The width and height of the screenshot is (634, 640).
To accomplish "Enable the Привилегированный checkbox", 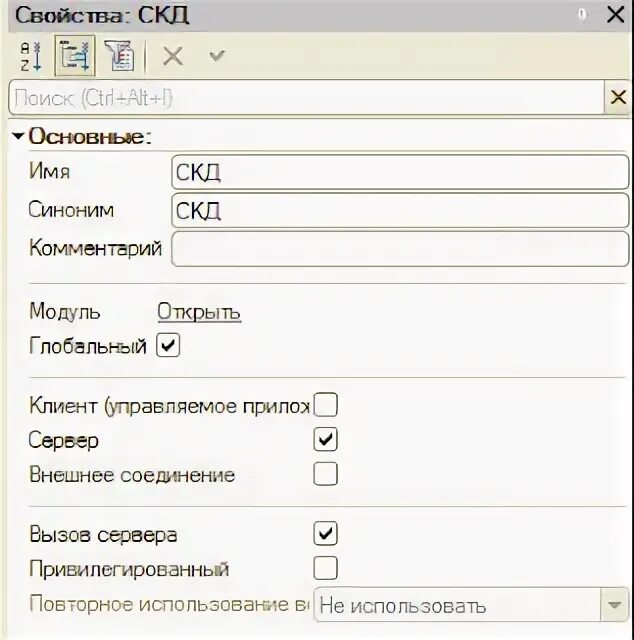I will pos(326,568).
